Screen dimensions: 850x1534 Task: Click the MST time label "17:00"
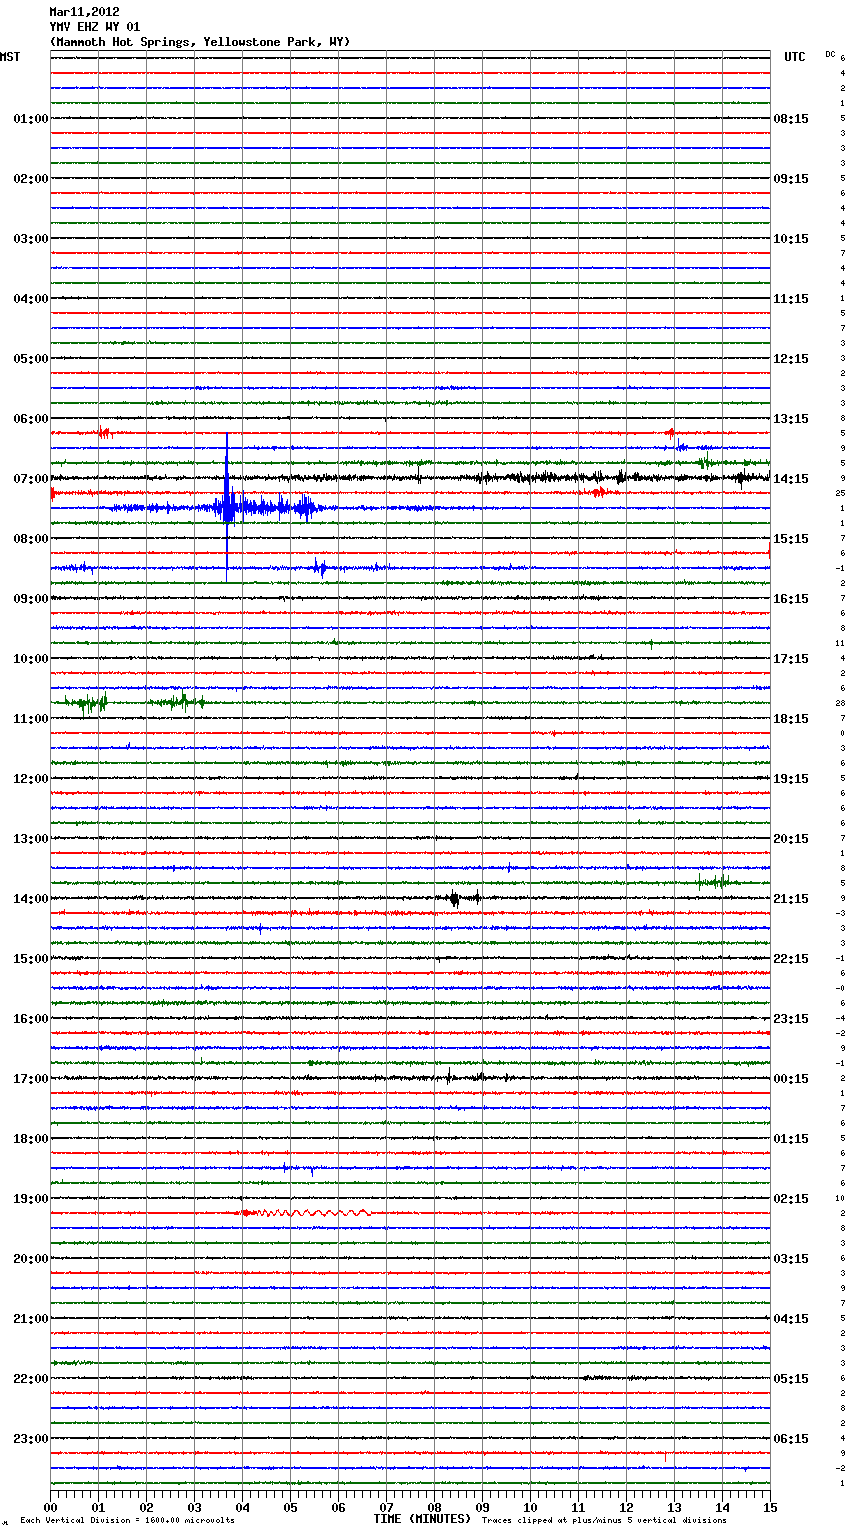coord(31,1079)
